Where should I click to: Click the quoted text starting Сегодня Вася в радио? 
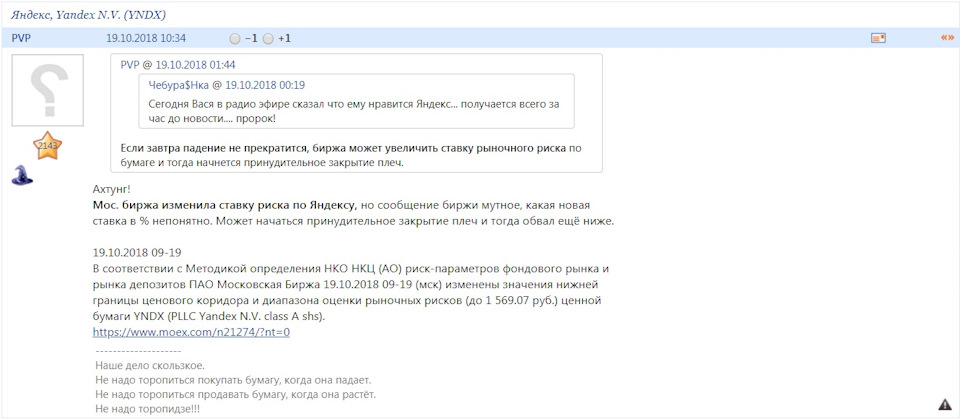coord(354,110)
